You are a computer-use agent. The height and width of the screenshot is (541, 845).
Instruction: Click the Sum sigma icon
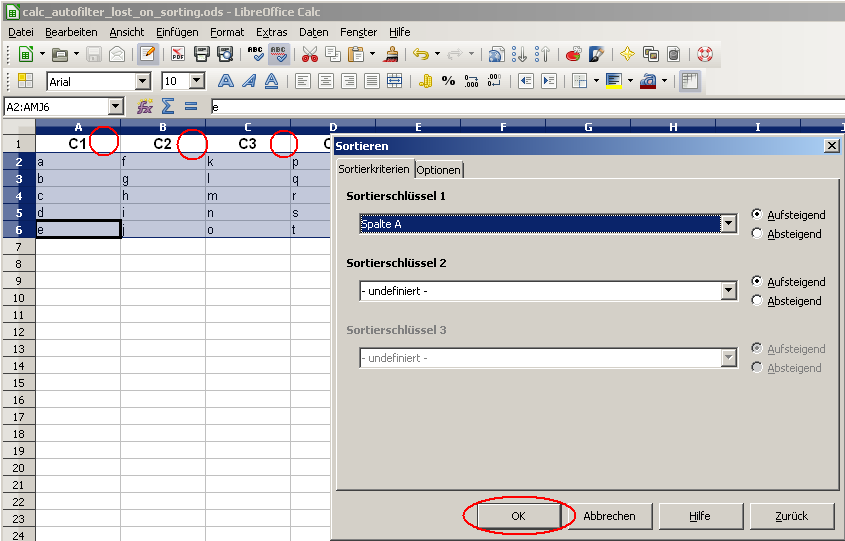coord(168,106)
